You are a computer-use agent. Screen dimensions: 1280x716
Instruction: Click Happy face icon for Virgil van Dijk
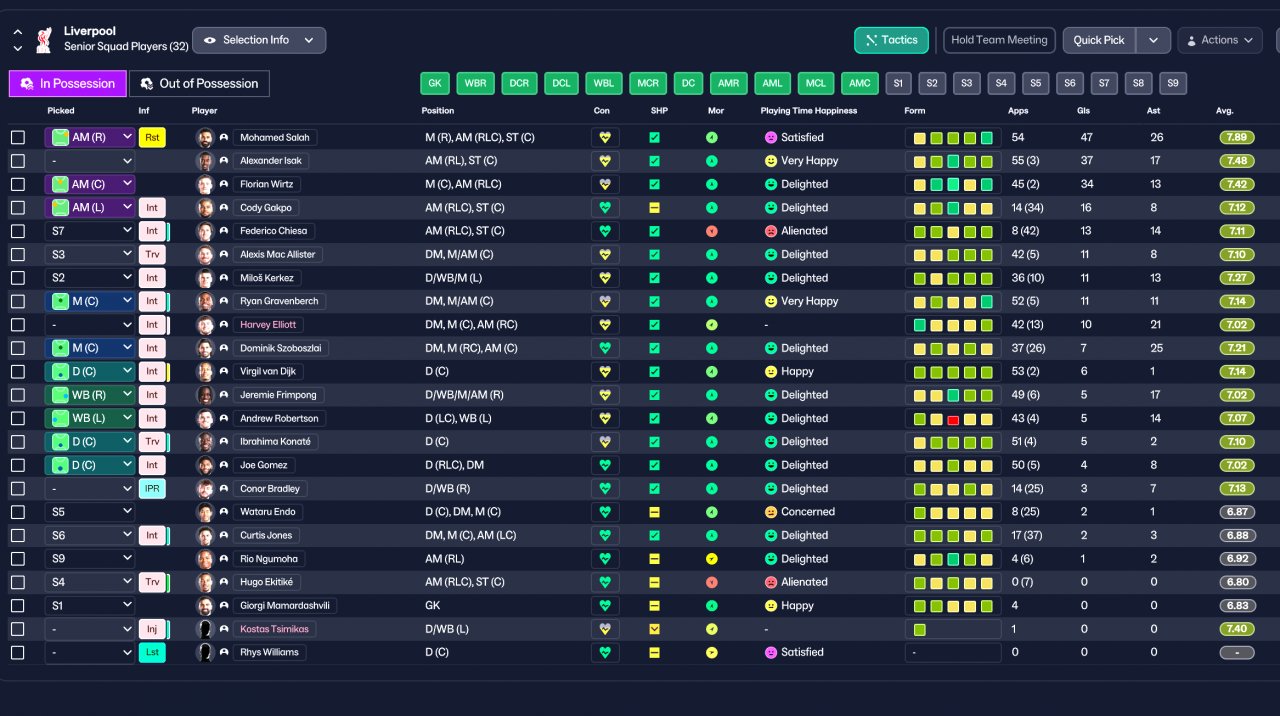coord(771,371)
